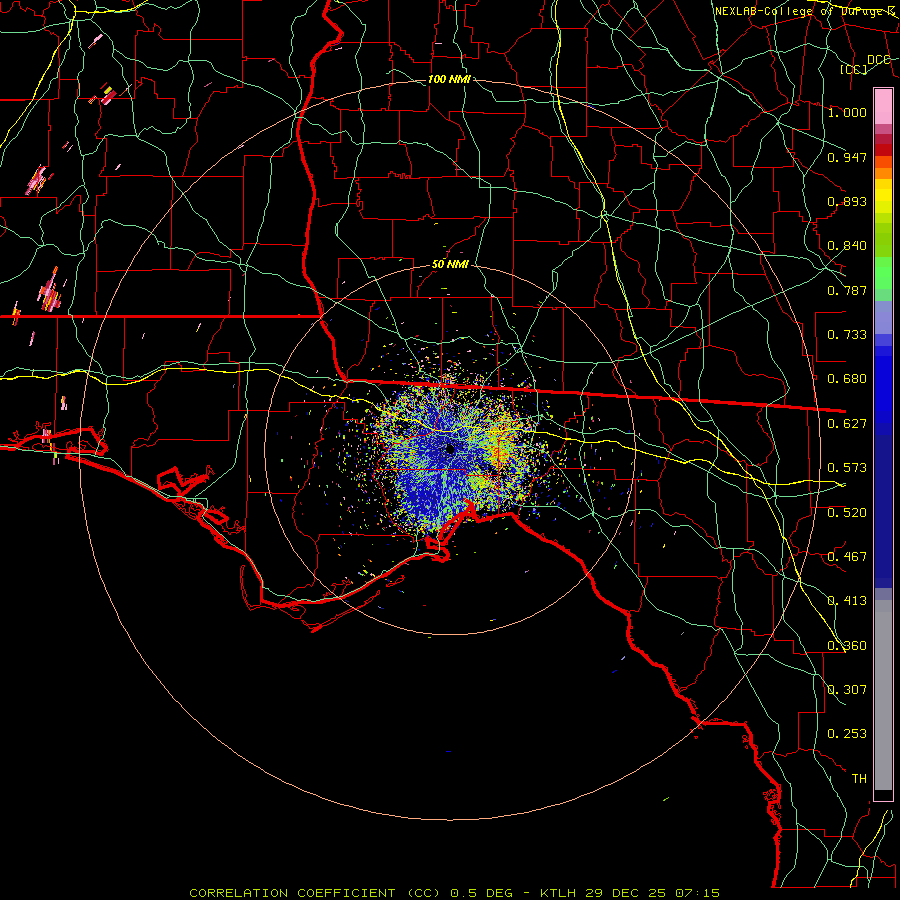
Task: Click the 0.413 legend value
Action: [x=847, y=601]
